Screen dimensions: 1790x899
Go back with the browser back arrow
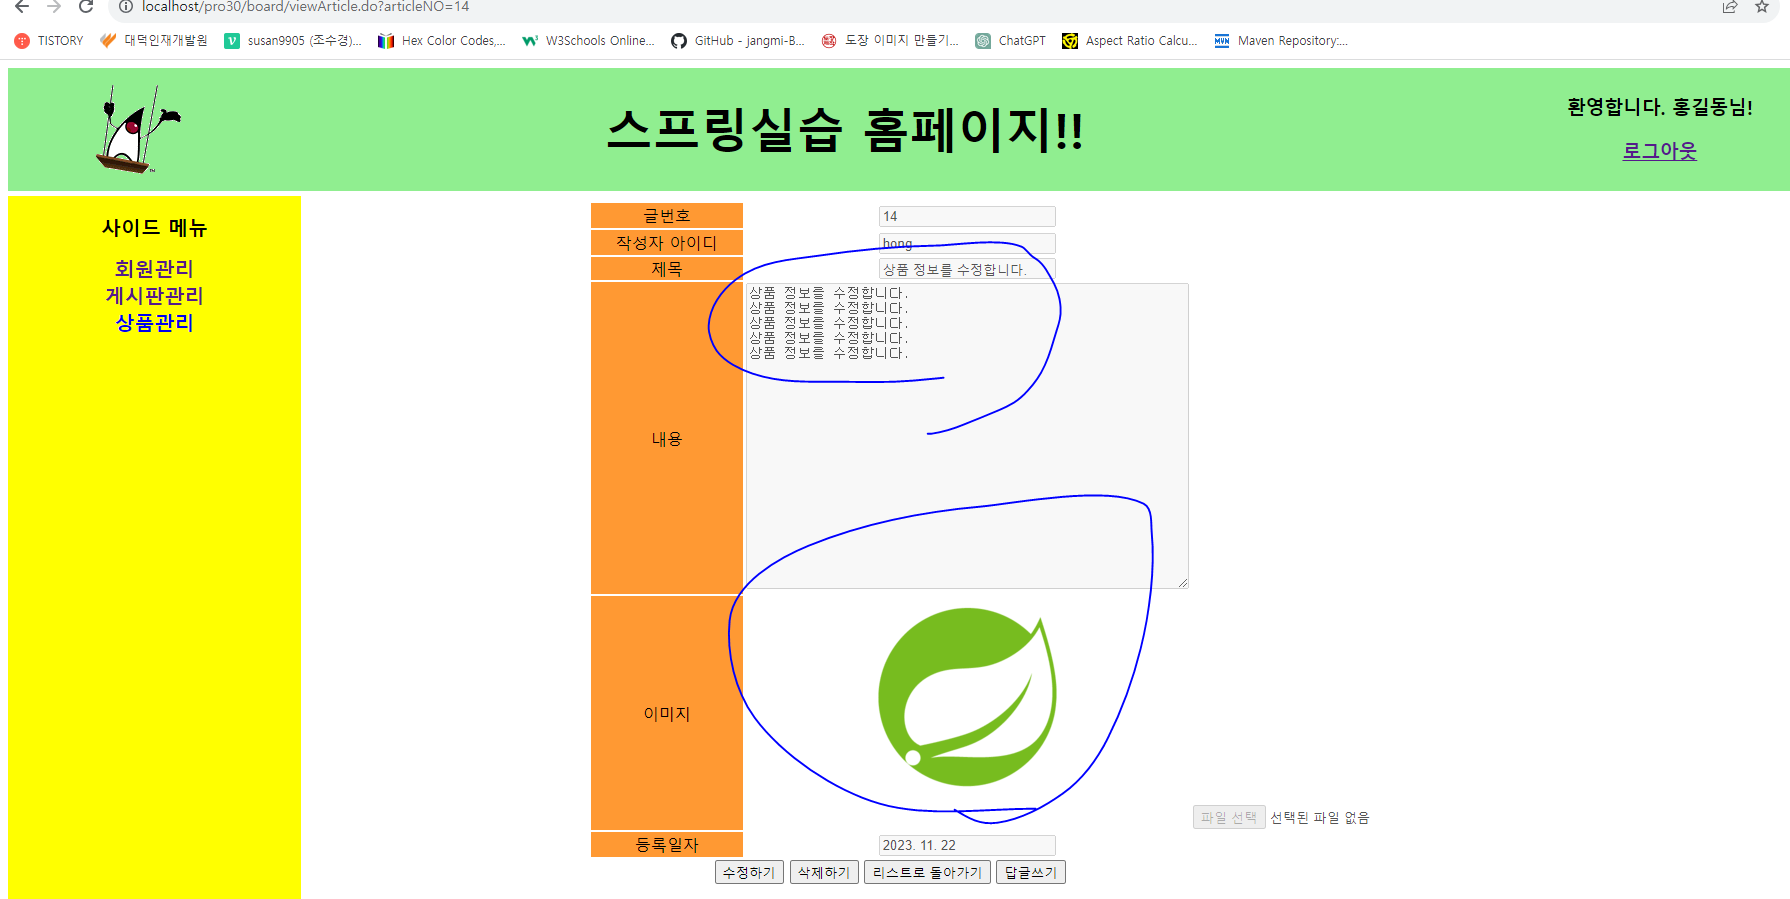coord(22,7)
